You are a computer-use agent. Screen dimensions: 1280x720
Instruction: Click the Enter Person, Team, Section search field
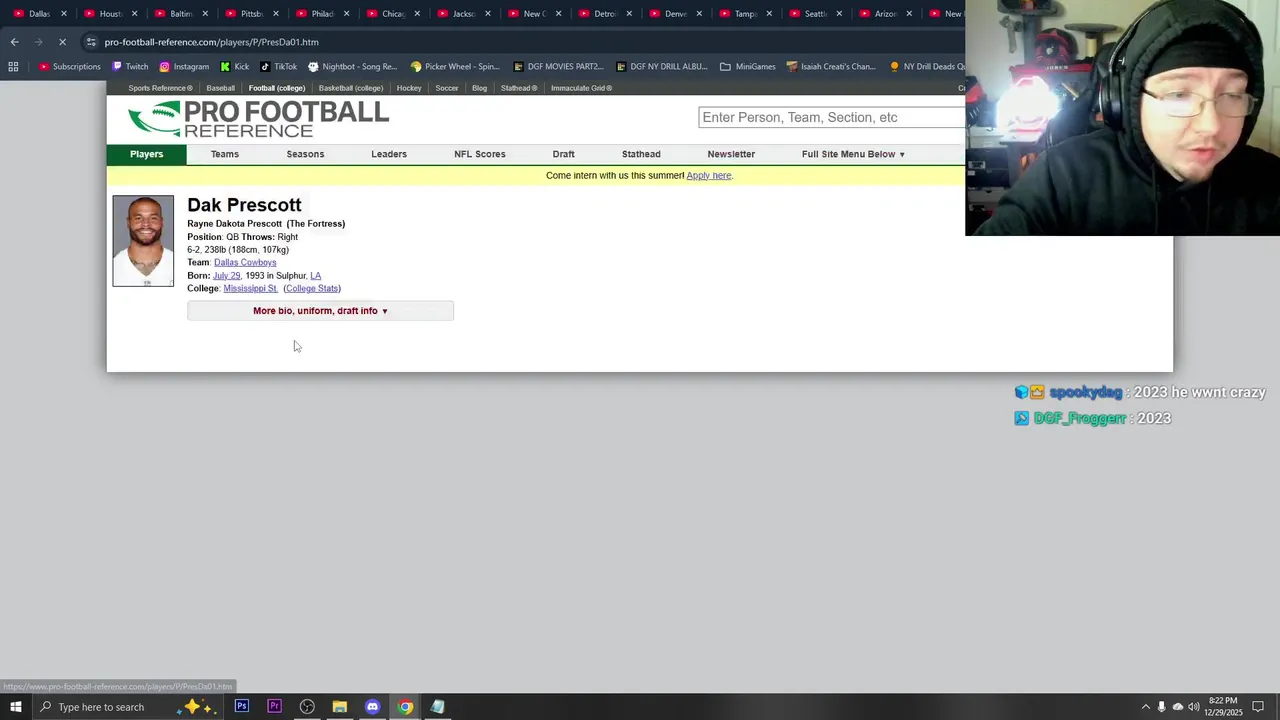point(832,117)
